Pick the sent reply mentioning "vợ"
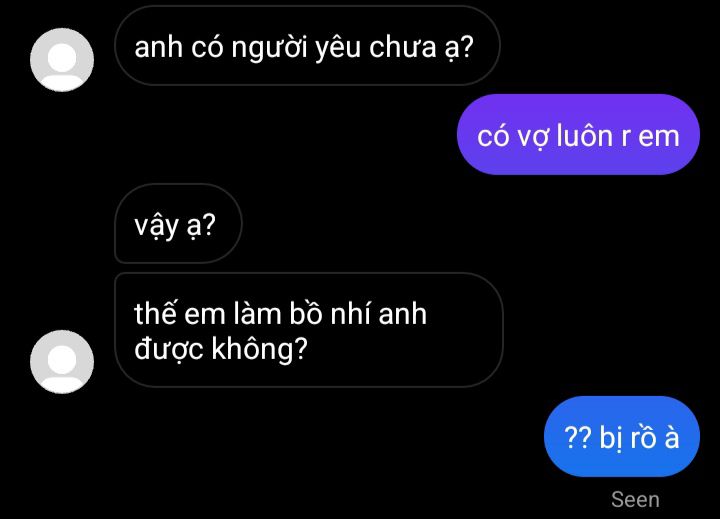720x519 pixels. coord(578,135)
